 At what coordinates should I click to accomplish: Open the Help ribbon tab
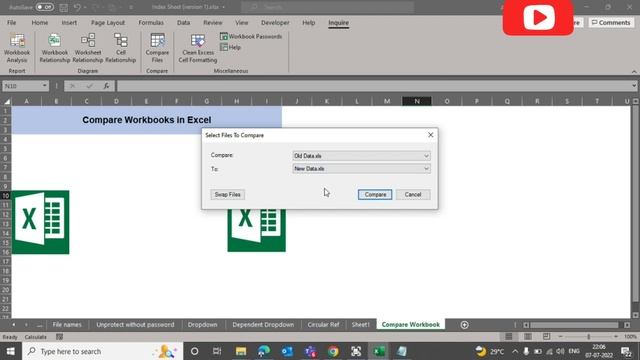click(309, 23)
